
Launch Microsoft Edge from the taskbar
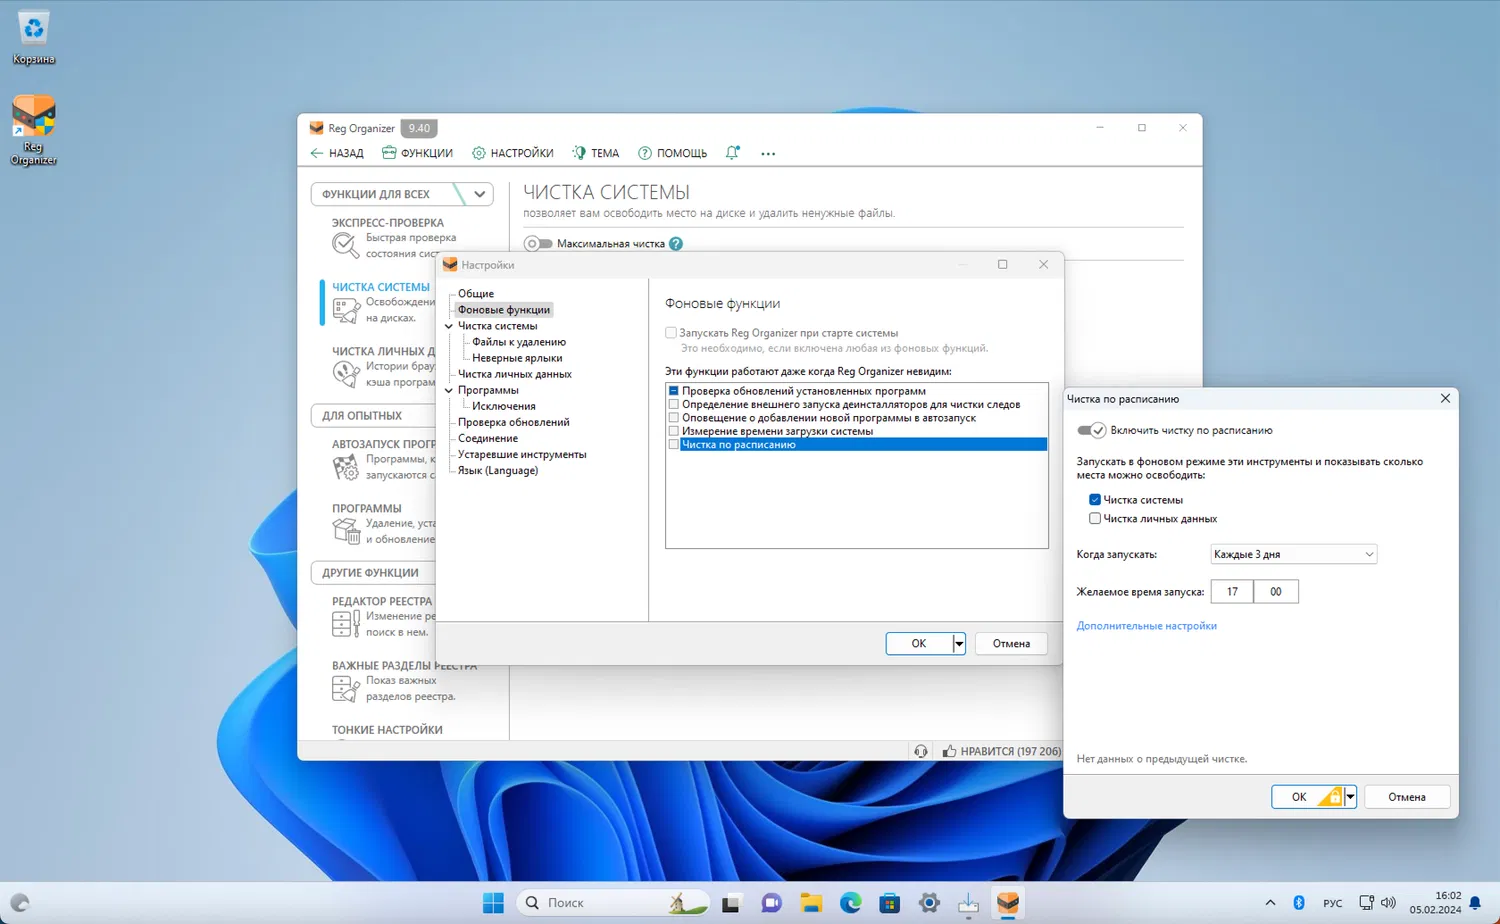click(x=850, y=903)
